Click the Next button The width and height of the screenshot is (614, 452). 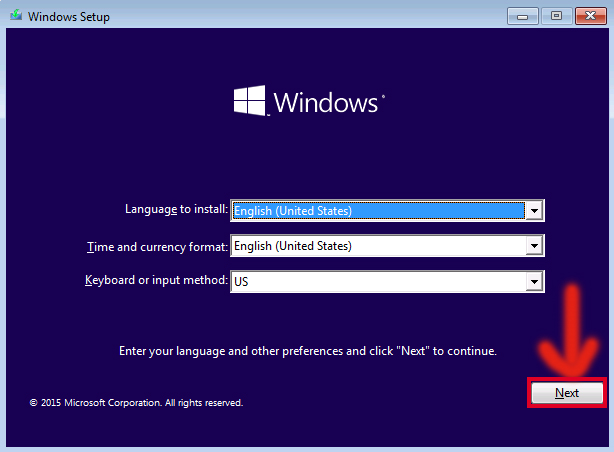click(567, 392)
